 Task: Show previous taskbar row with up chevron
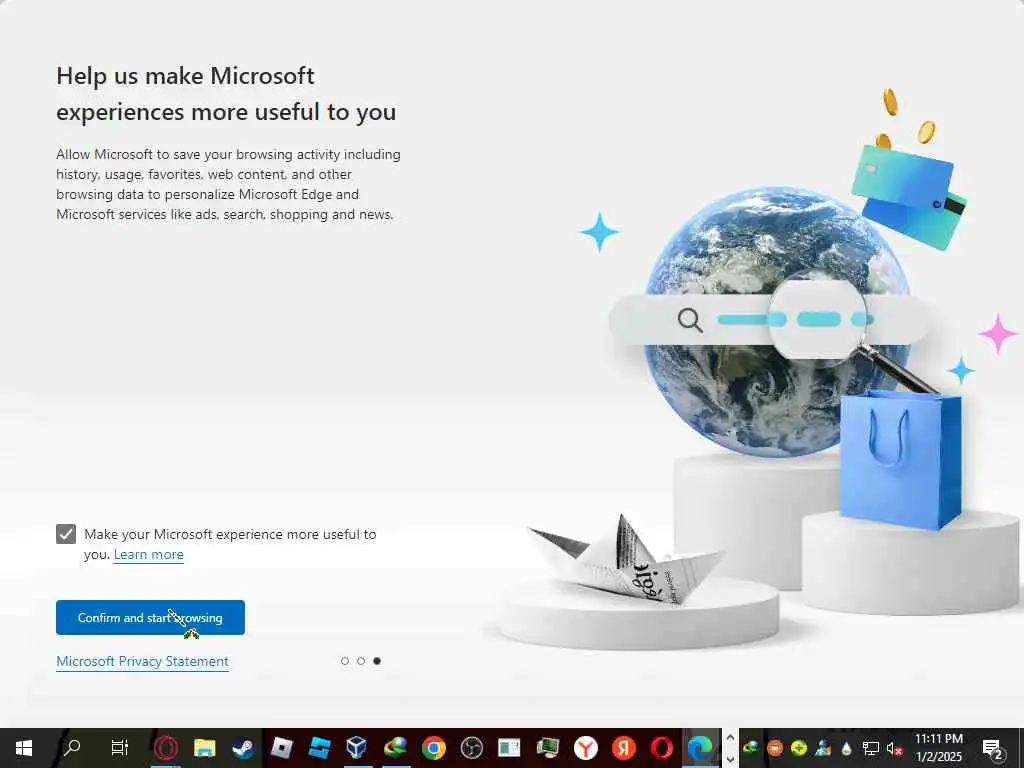click(x=730, y=738)
